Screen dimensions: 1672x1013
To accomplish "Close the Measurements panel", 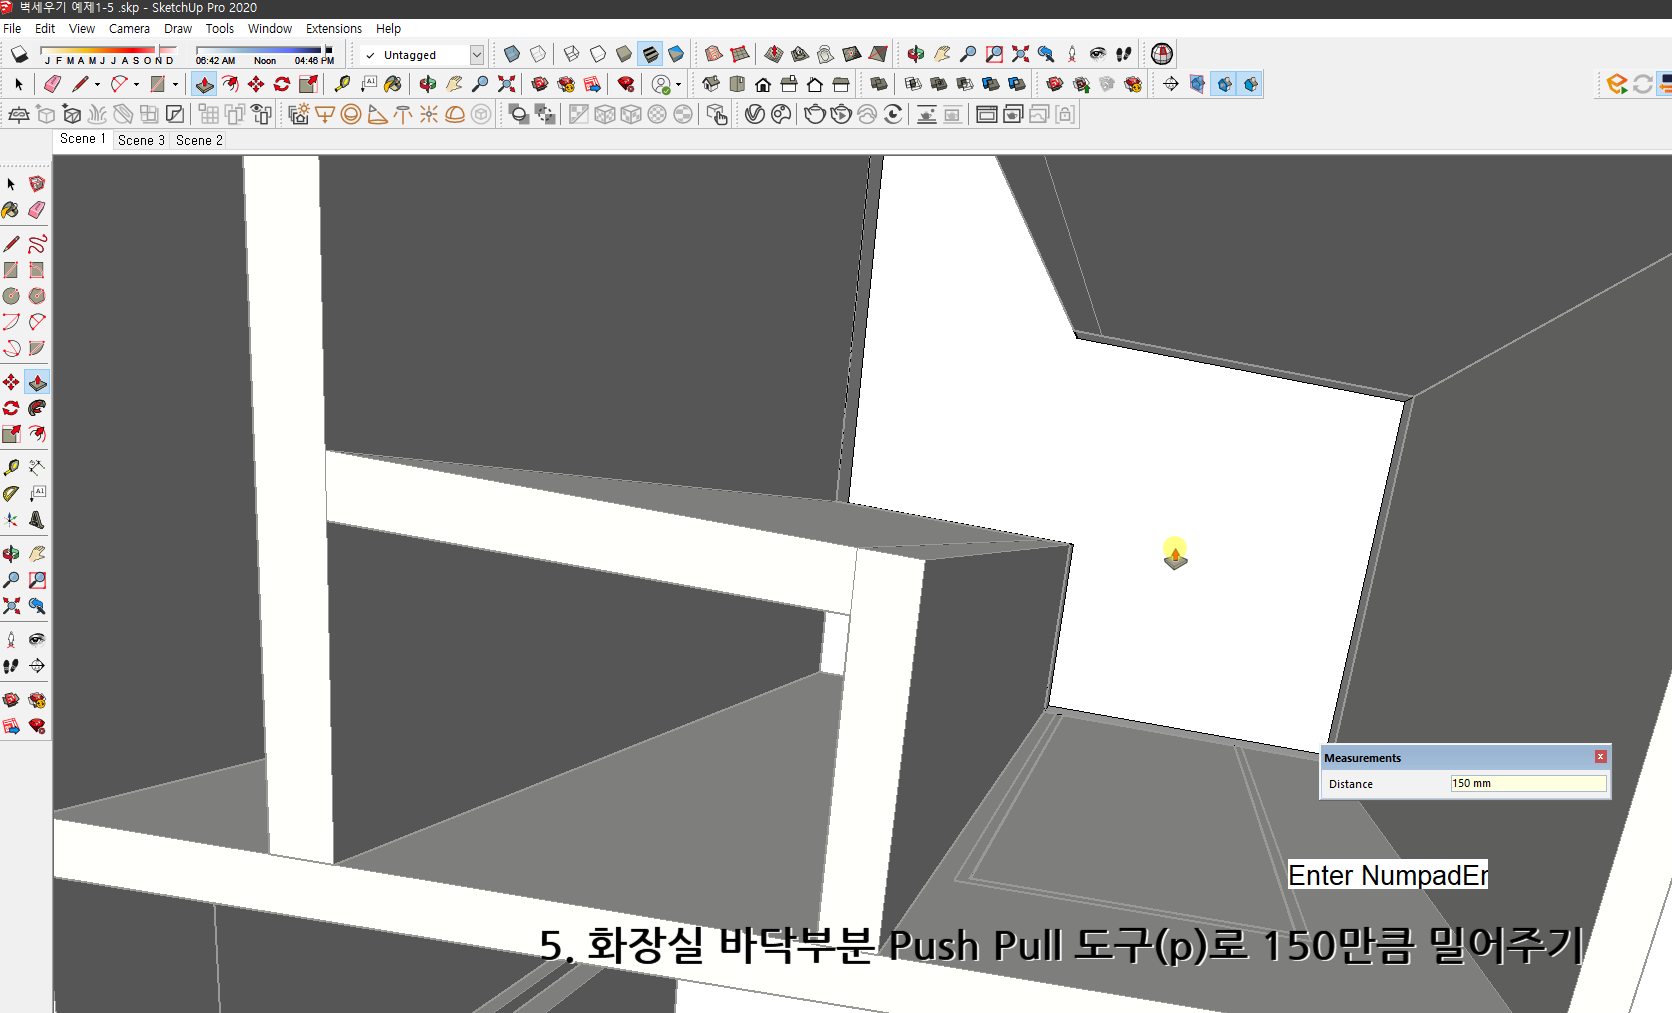I will tap(1600, 756).
